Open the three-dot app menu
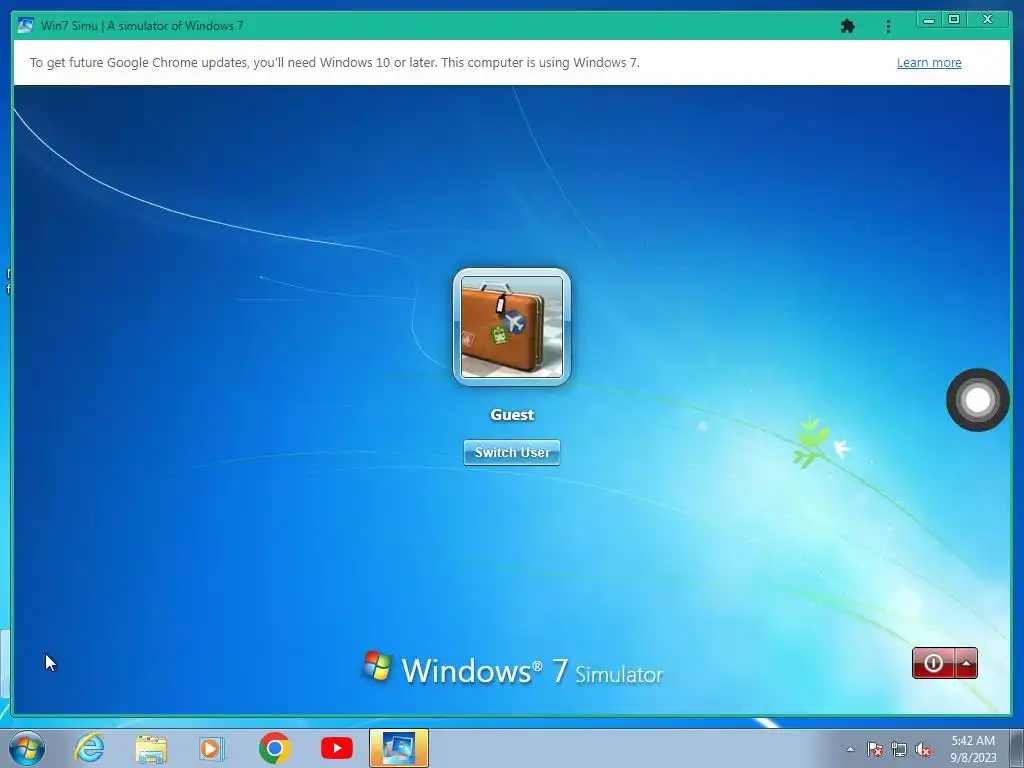This screenshot has width=1024, height=768. 888,26
